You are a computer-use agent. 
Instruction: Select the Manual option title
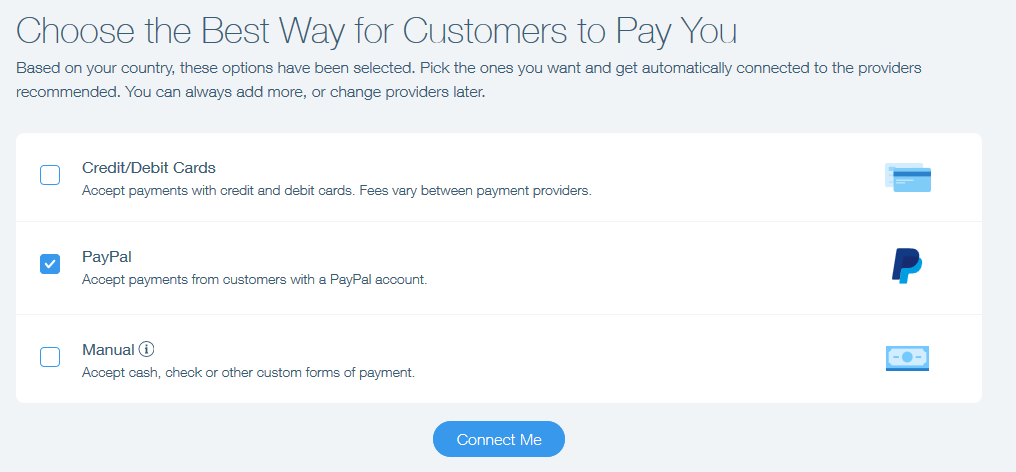(108, 350)
